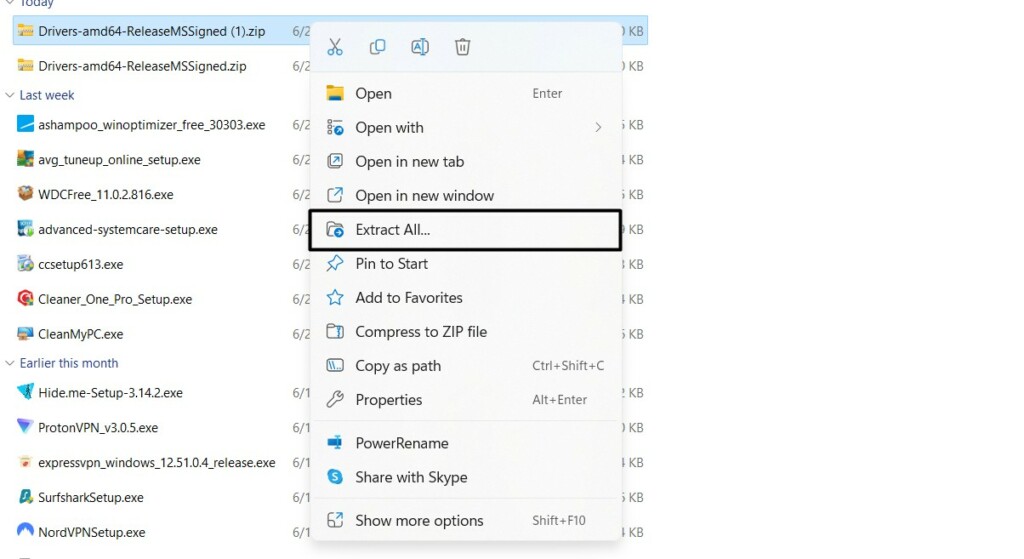Select Add to Favorites option
1024x559 pixels.
[x=408, y=298]
